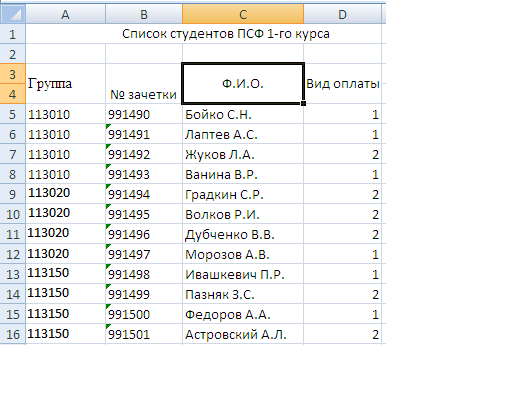Select cell containing 991494
This screenshot has width=519, height=395.
[x=144, y=194]
